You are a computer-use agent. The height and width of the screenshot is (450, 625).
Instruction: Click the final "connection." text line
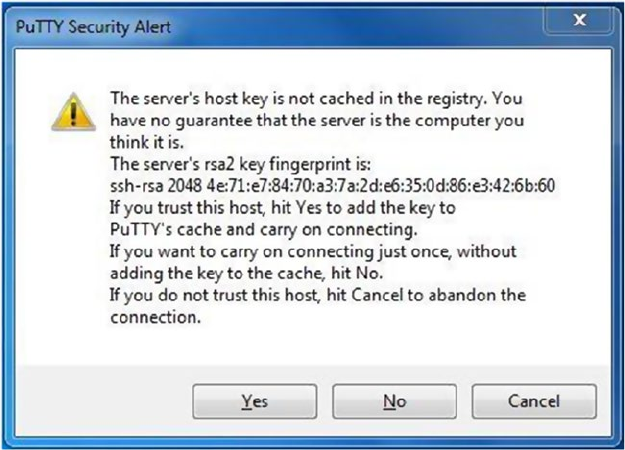click(156, 316)
